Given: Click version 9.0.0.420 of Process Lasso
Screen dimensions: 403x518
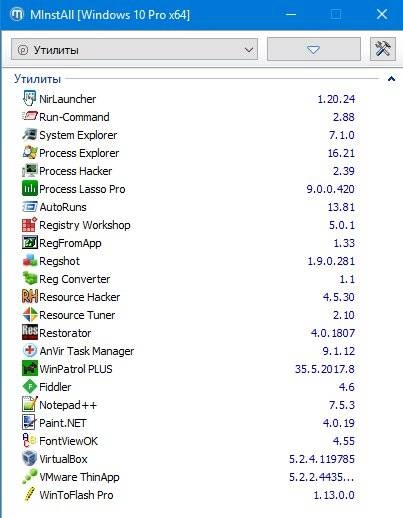Looking at the screenshot, I should [331, 189].
